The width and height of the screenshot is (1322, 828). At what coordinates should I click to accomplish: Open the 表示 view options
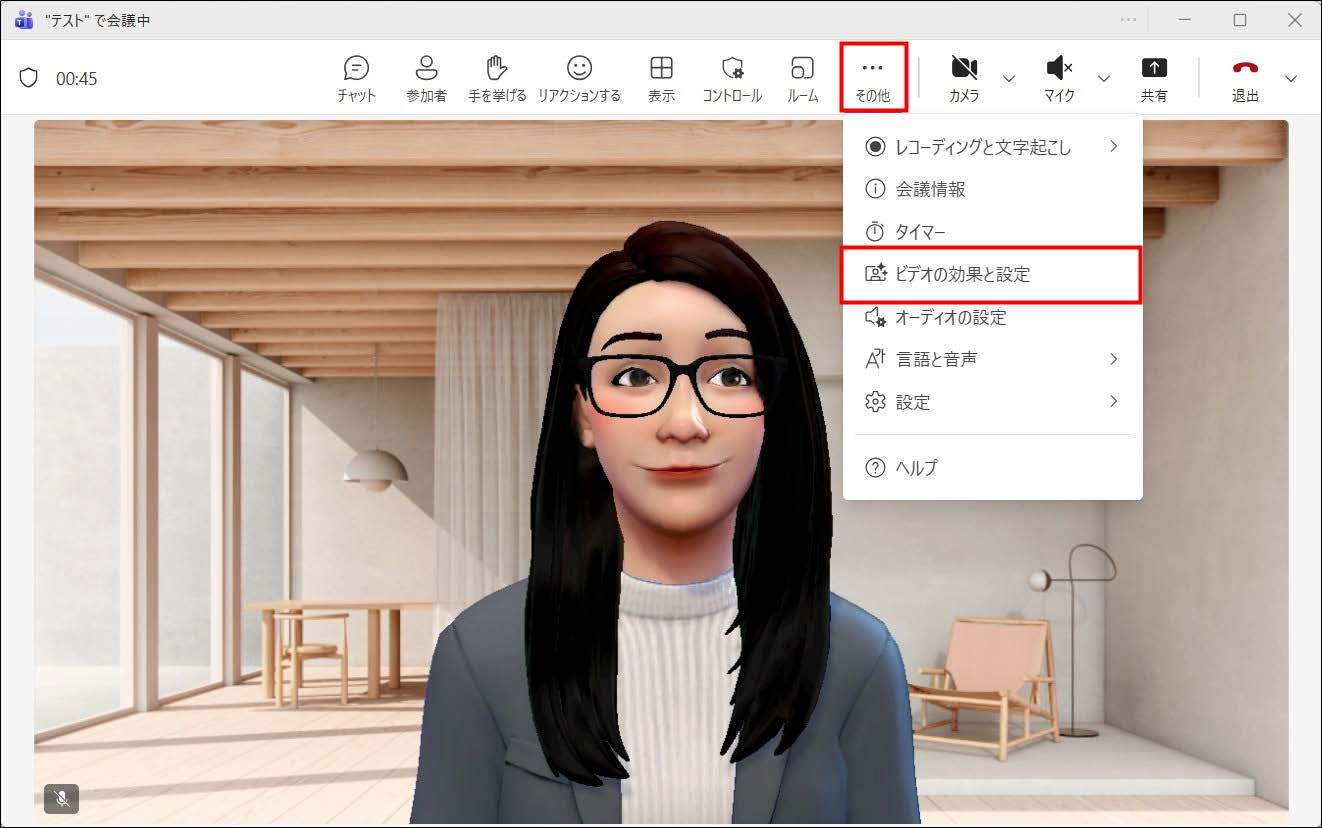(661, 78)
